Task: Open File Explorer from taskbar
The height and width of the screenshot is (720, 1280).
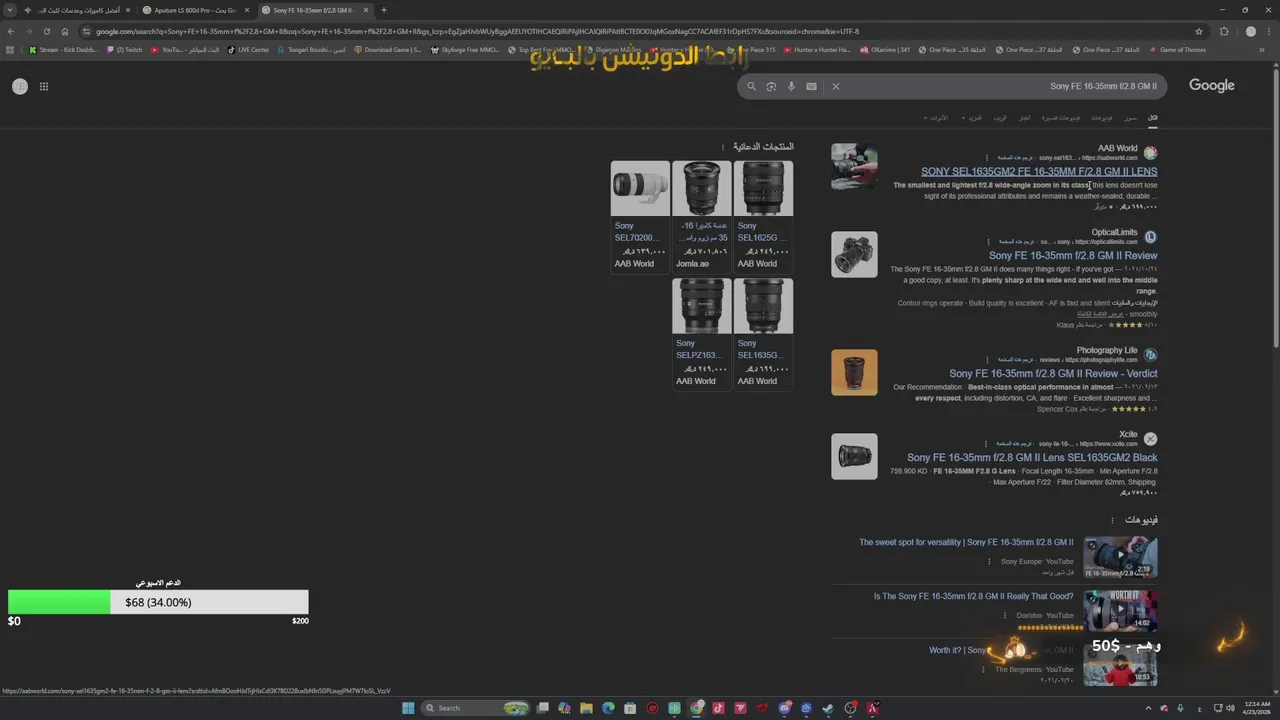Action: coord(586,708)
